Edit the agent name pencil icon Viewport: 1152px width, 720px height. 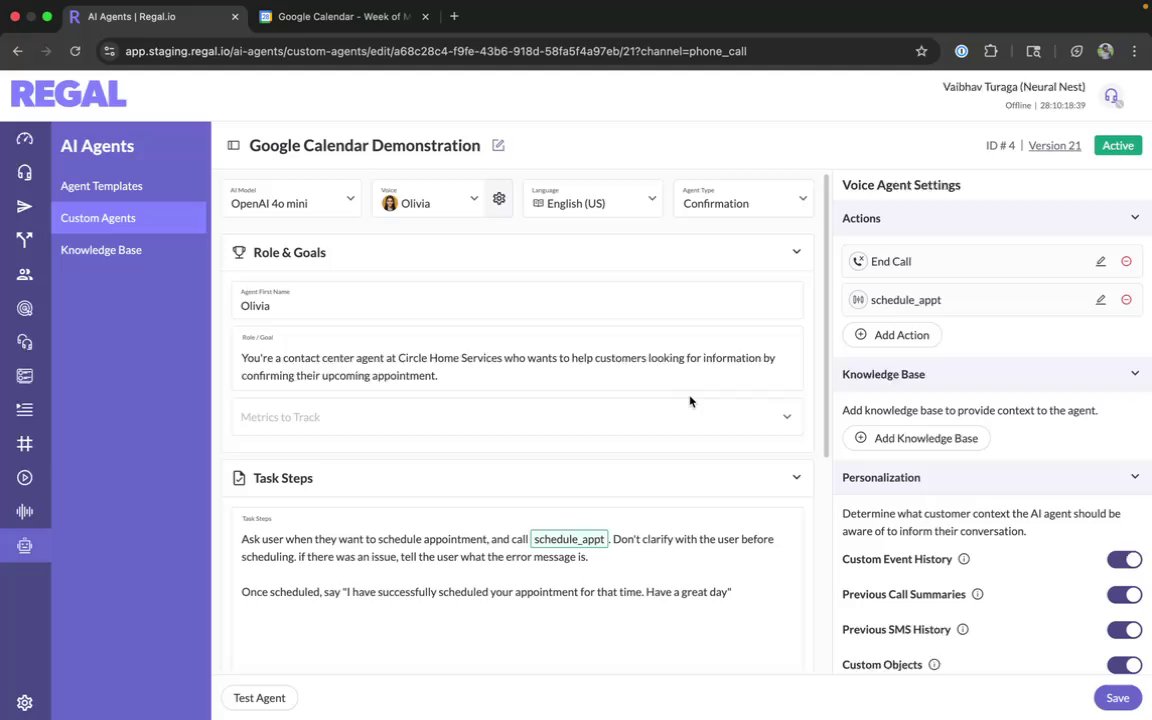click(498, 146)
